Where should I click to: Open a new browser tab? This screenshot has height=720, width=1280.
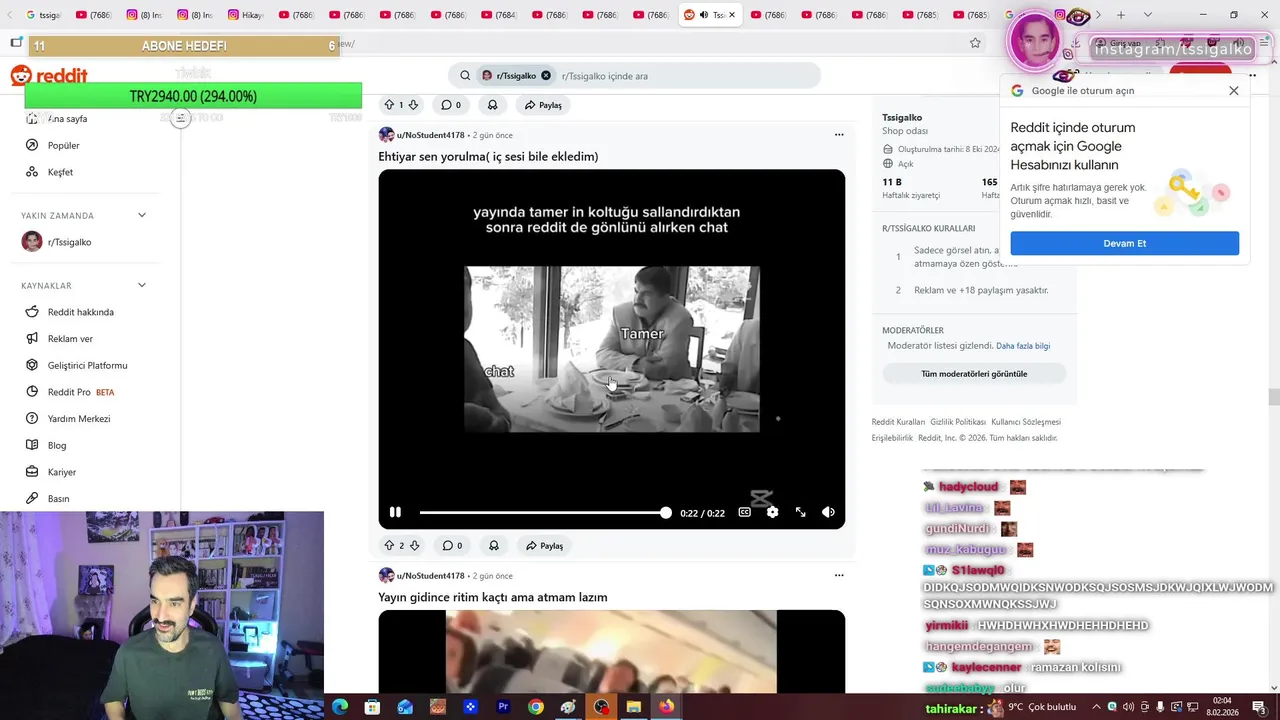pyautogui.click(x=1121, y=15)
